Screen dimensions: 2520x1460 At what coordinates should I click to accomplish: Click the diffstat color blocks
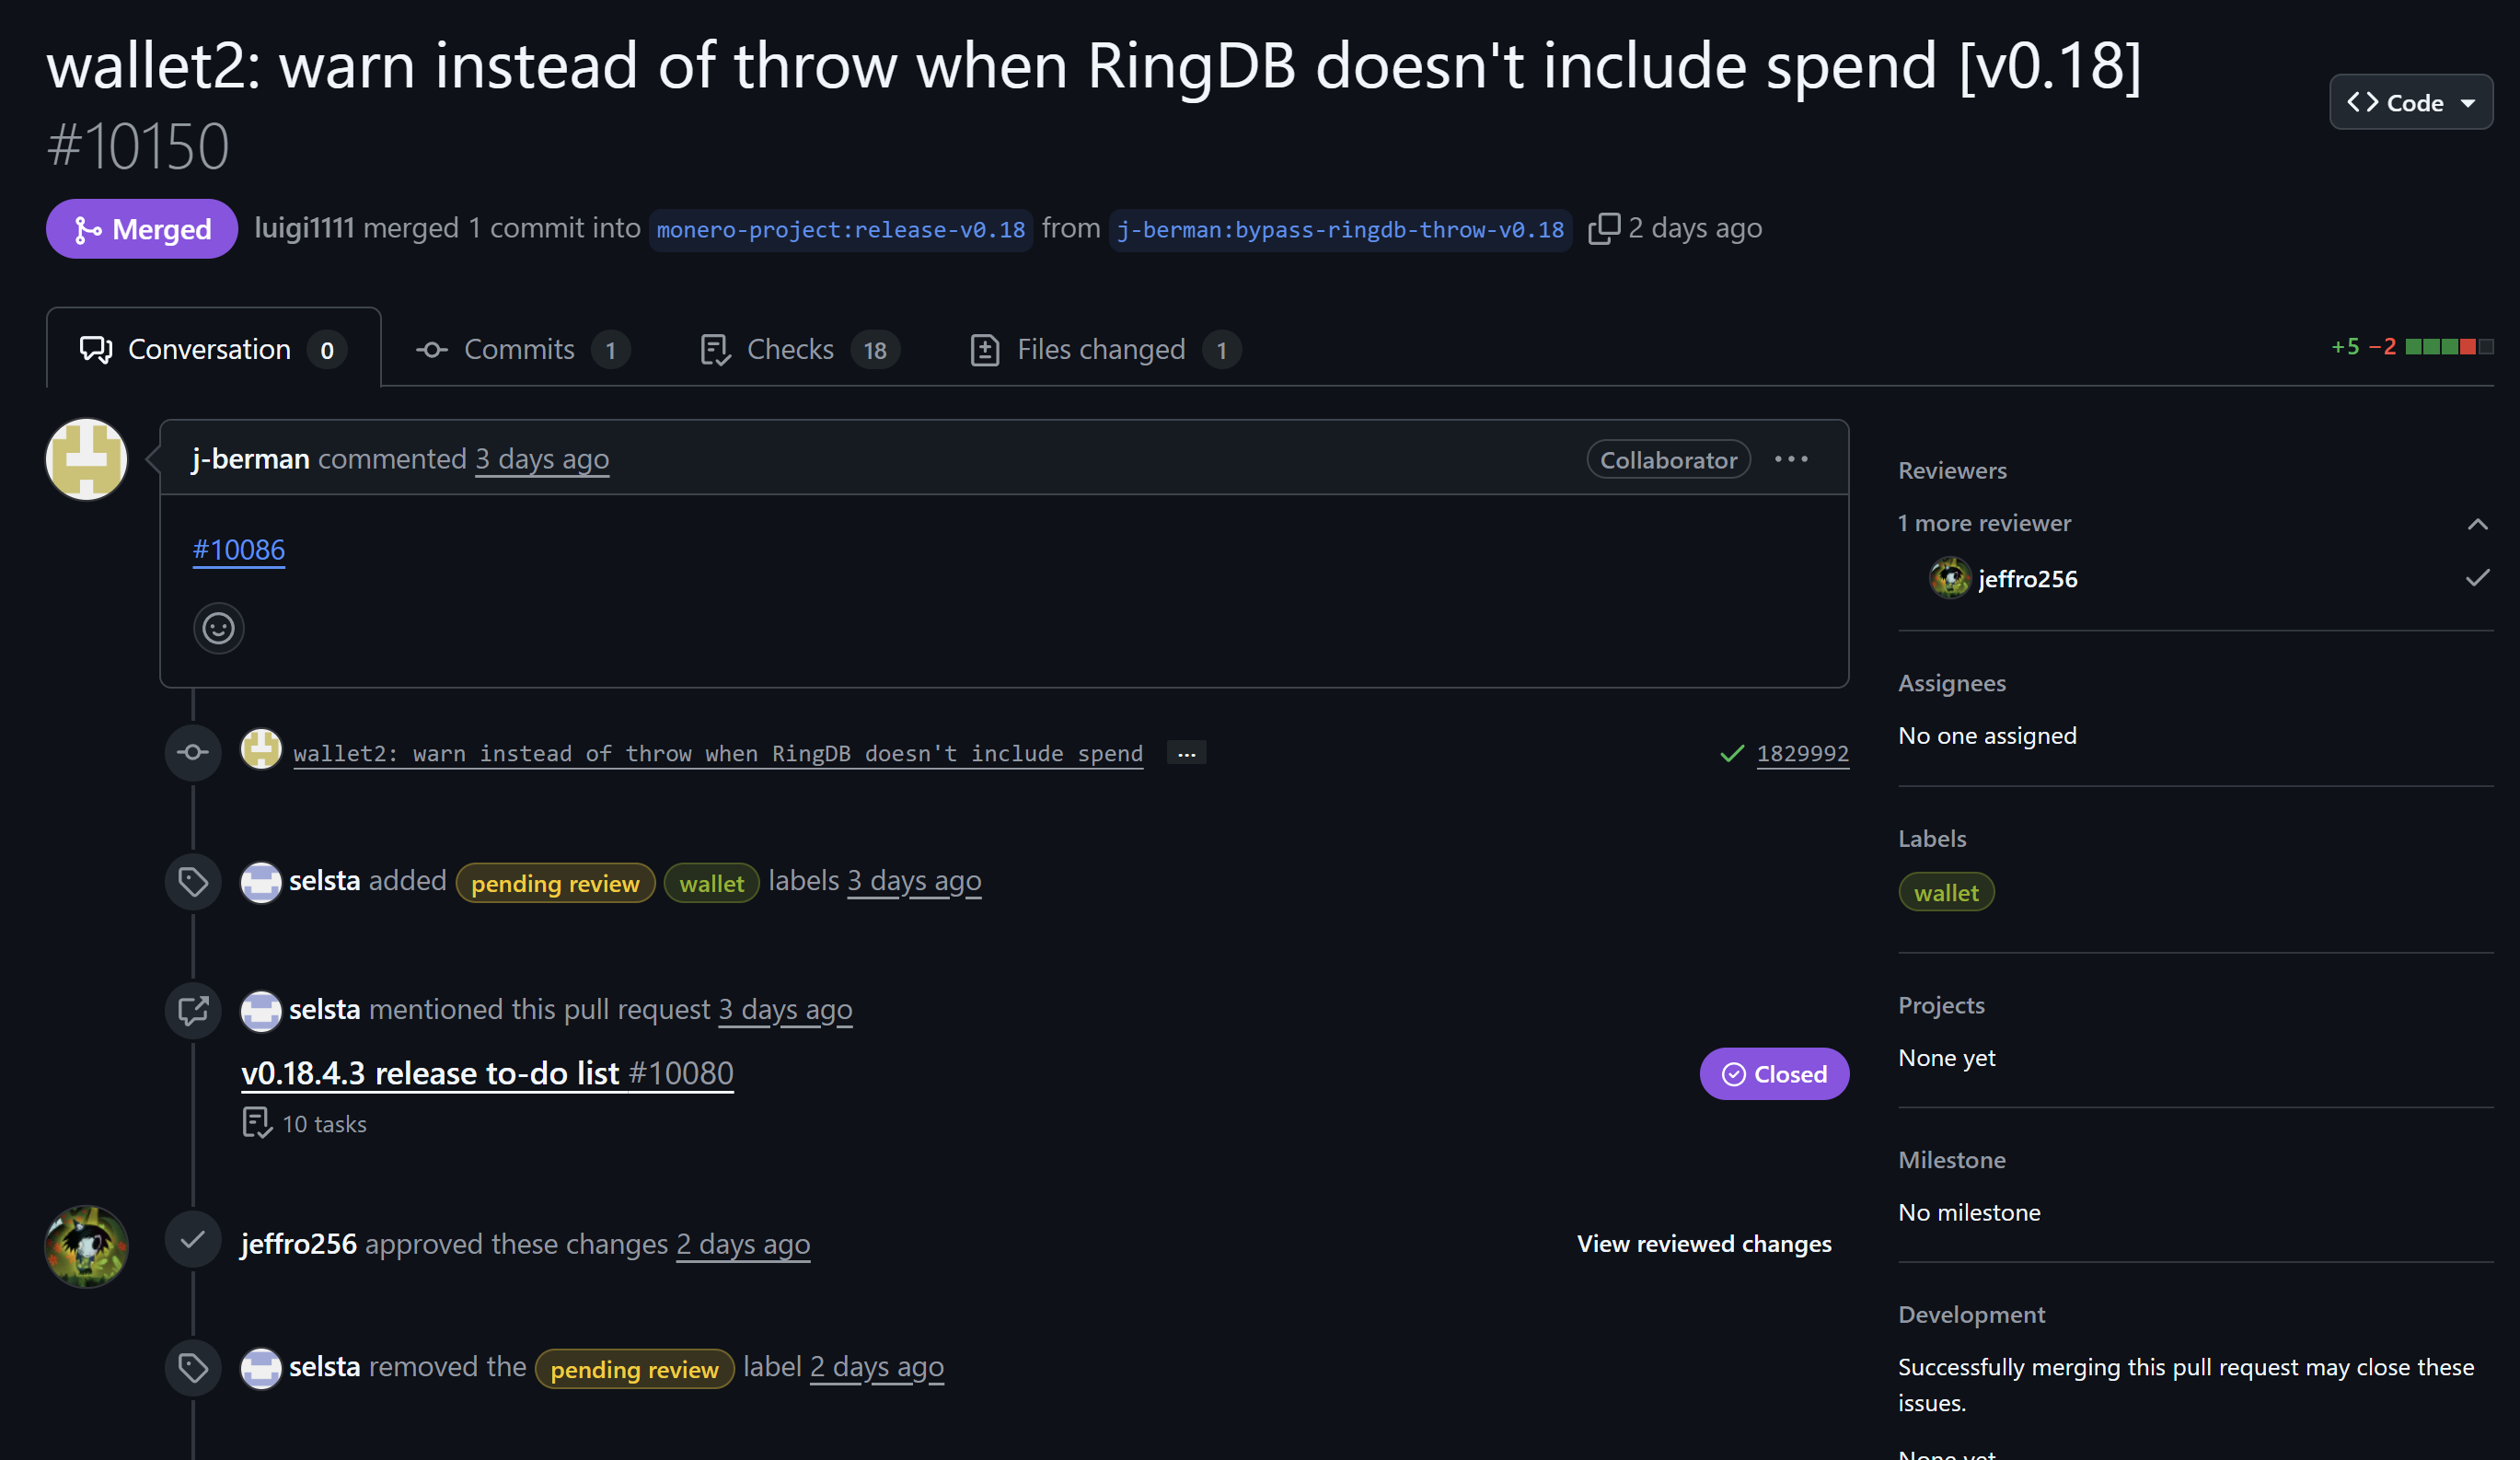[2448, 347]
